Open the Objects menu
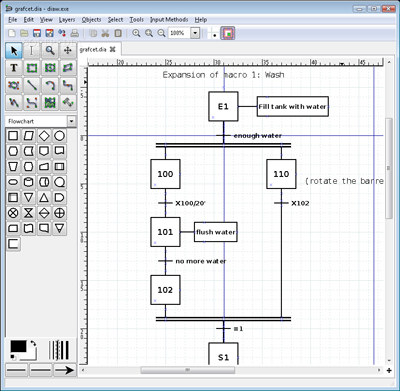Screen dimensions: 400x391 pyautogui.click(x=91, y=20)
